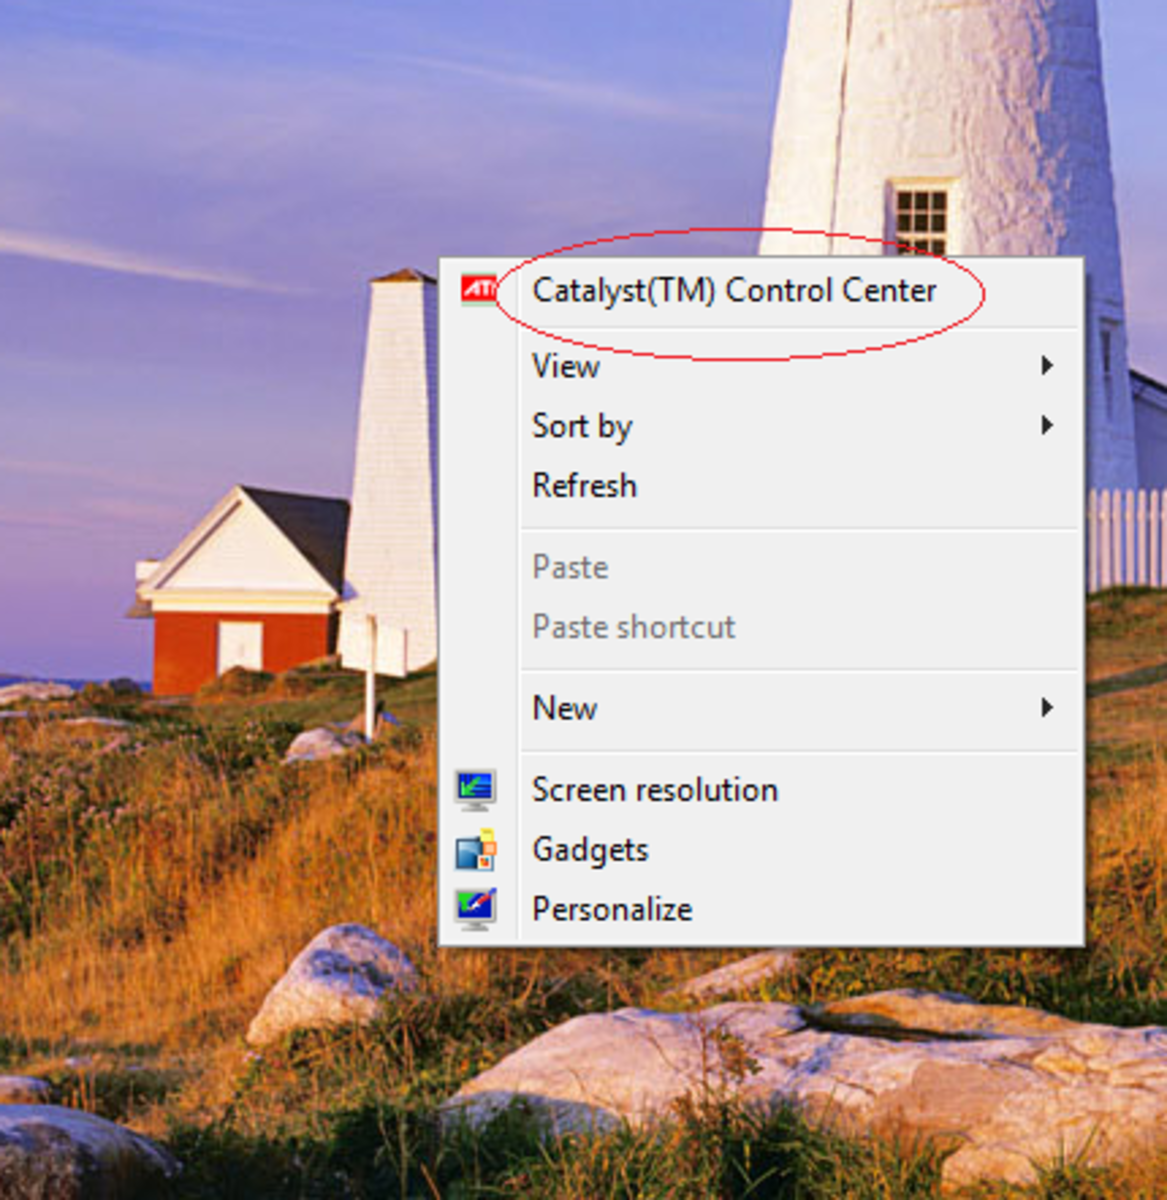Click inside the red circled area
This screenshot has height=1200, width=1167.
[x=735, y=291]
